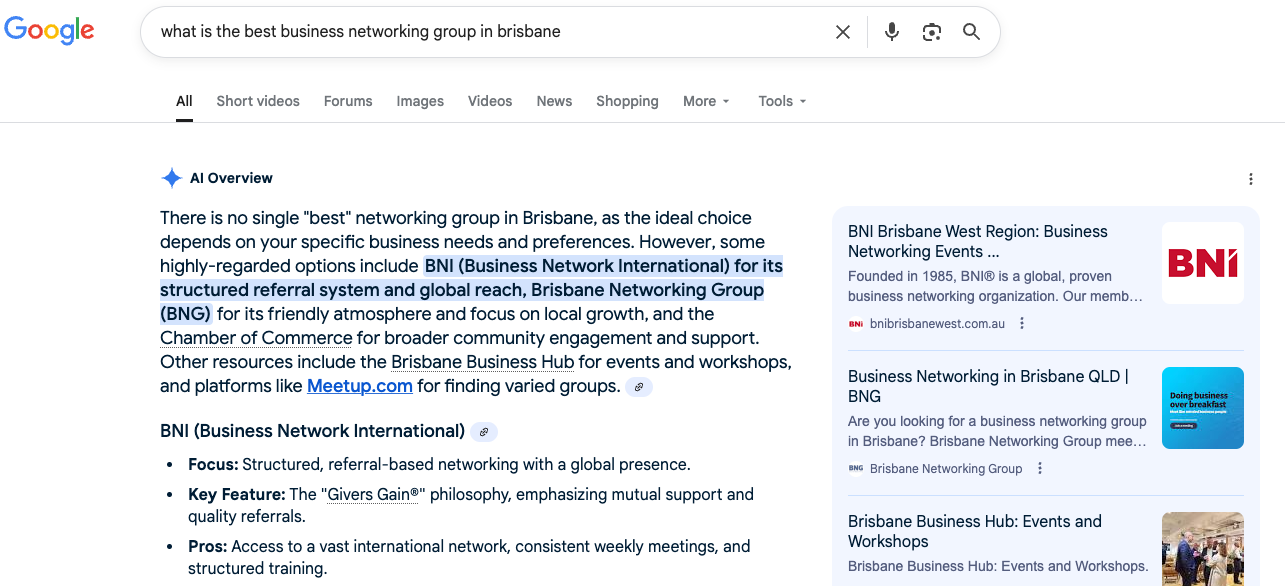Open three-dot menu for bnibrisbanewest.com.au source
1285x586 pixels.
pyautogui.click(x=1022, y=323)
